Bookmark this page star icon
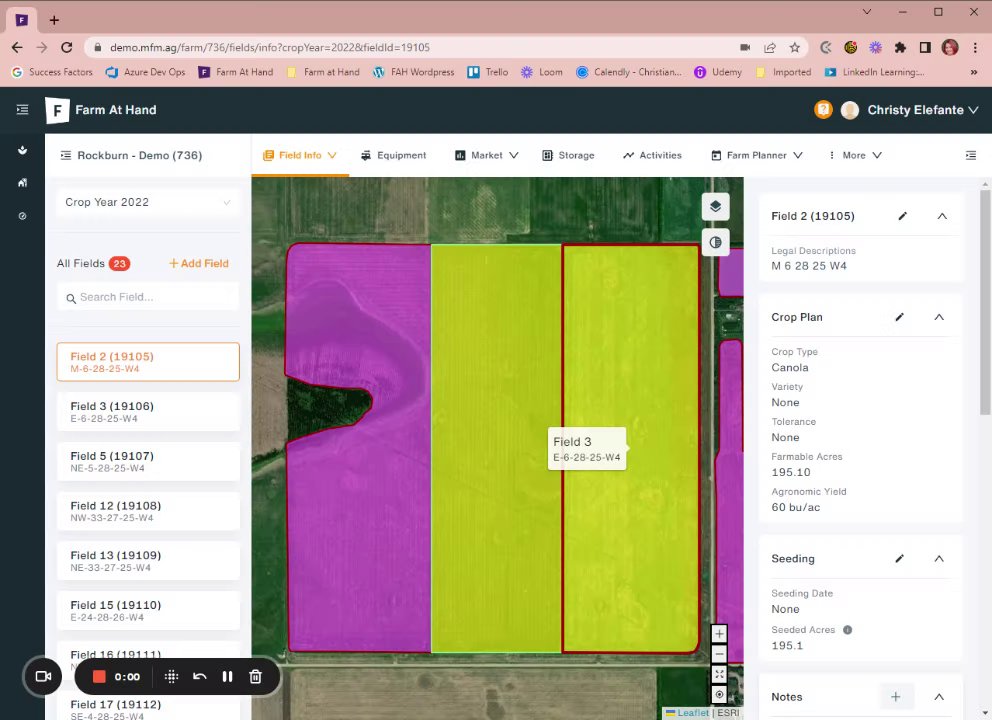Screen dimensions: 992x720 [795, 47]
